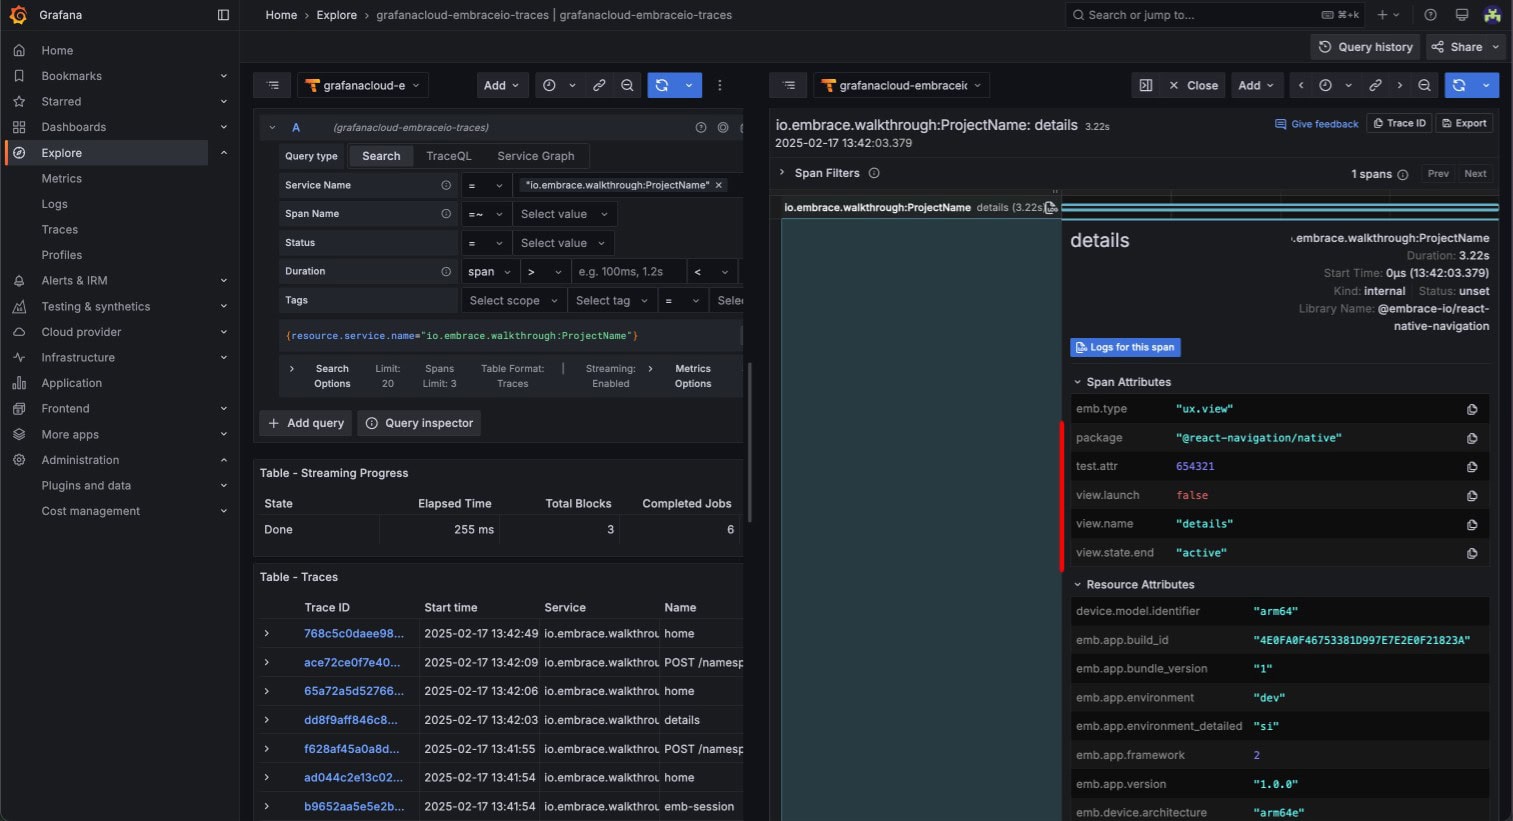The image size is (1513, 821).
Task: Open Profiles under Explore
Action: pos(62,255)
